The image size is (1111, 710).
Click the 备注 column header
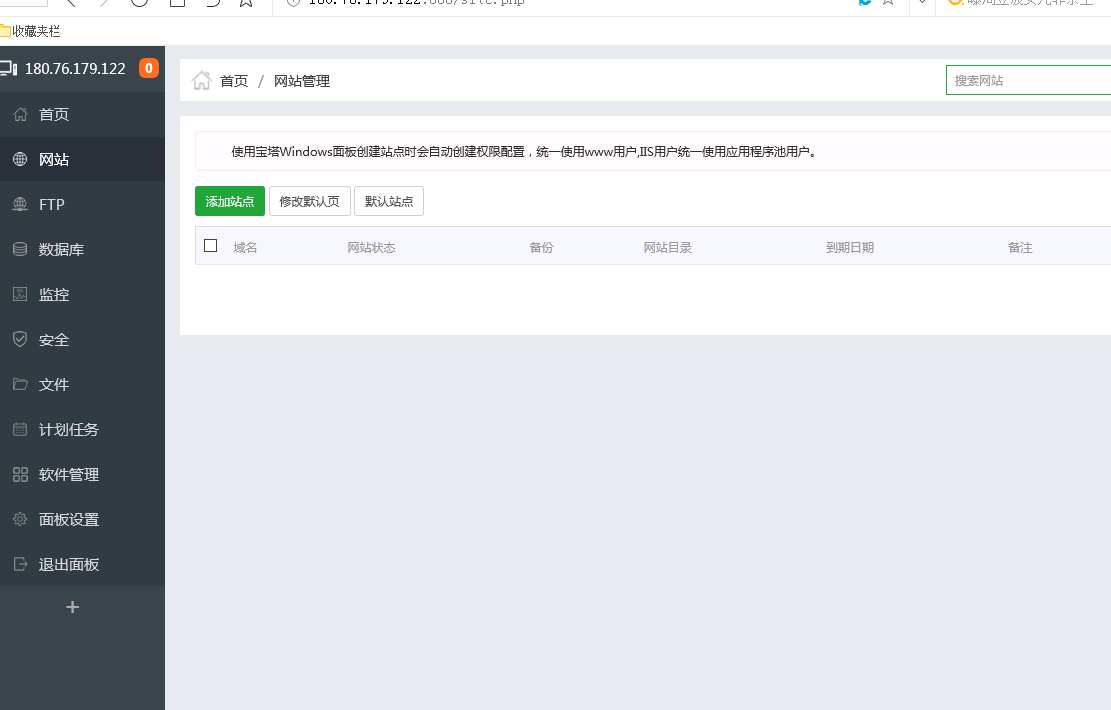(x=1020, y=247)
